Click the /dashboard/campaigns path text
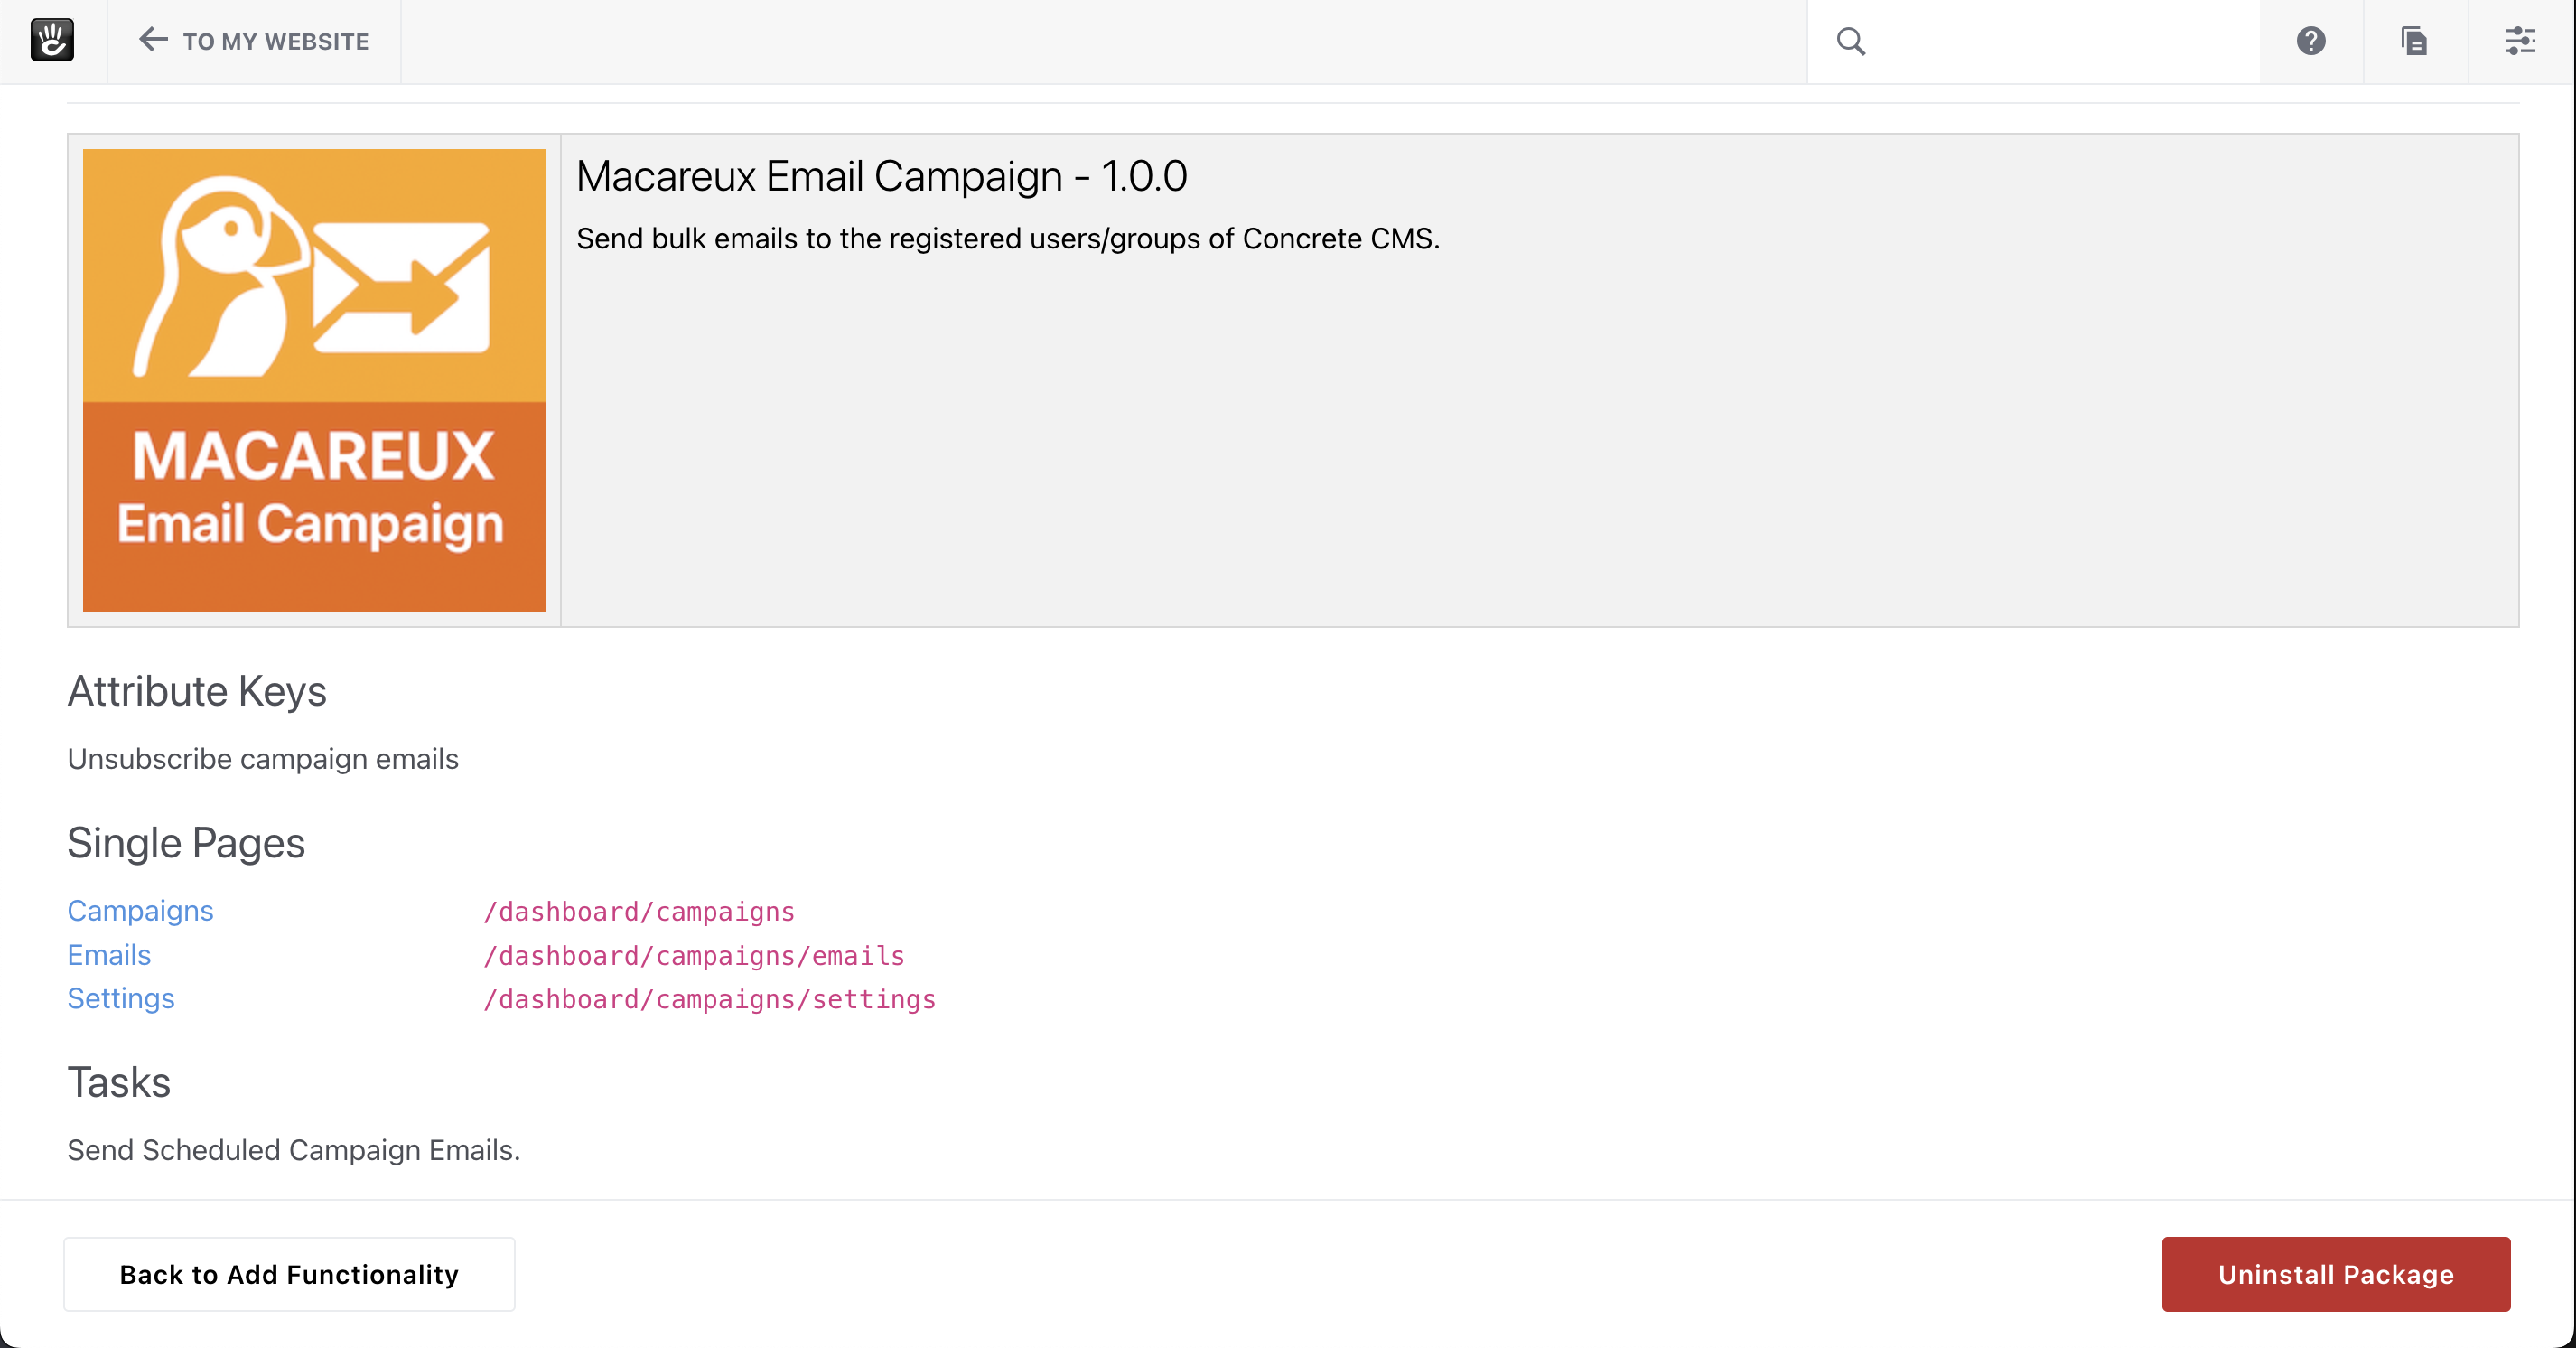This screenshot has height=1348, width=2576. (639, 912)
